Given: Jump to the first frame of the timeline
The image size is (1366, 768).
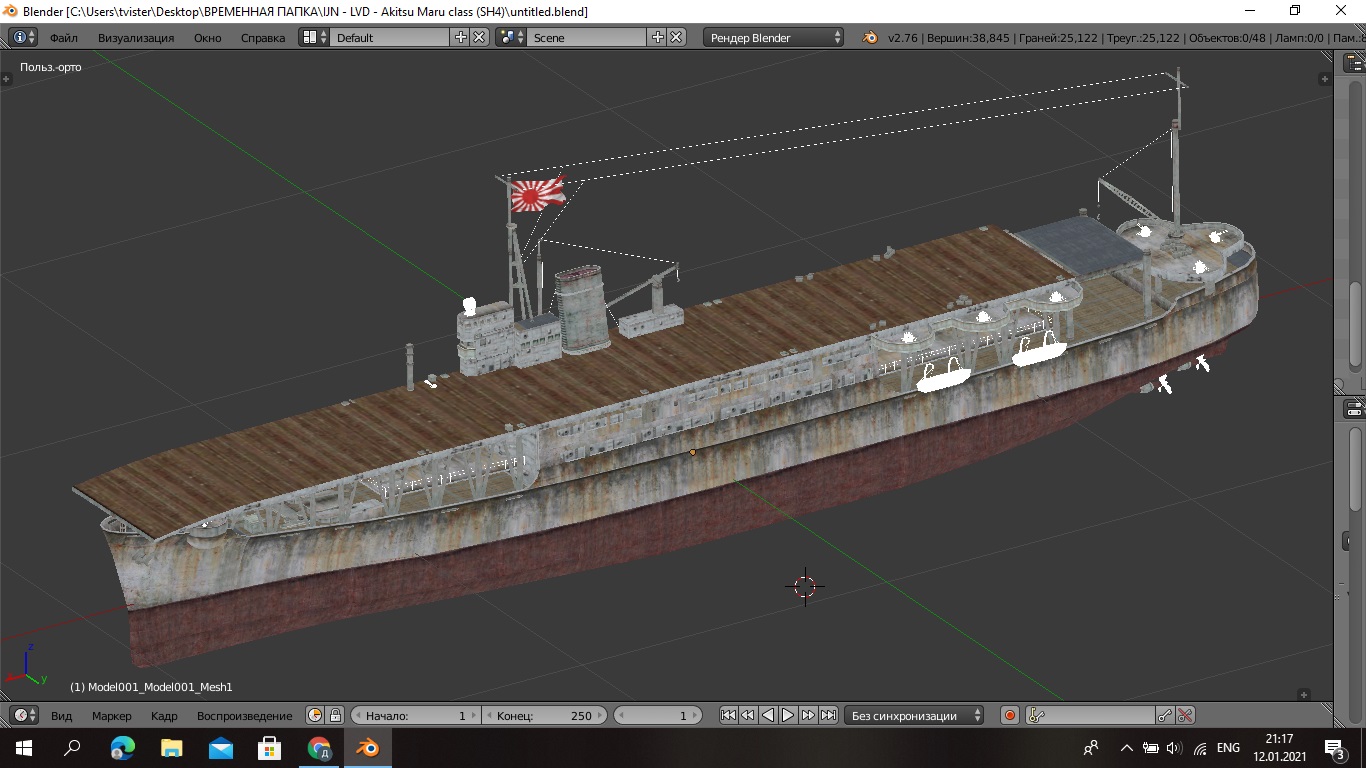Looking at the screenshot, I should [x=728, y=715].
